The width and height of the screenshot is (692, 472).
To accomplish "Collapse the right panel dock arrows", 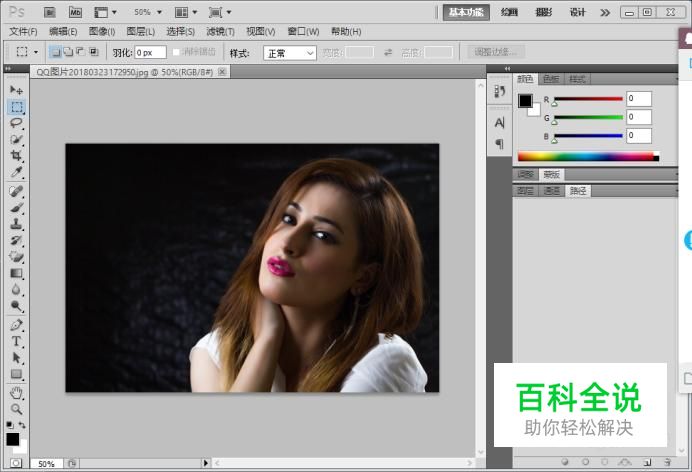I will click(x=508, y=68).
